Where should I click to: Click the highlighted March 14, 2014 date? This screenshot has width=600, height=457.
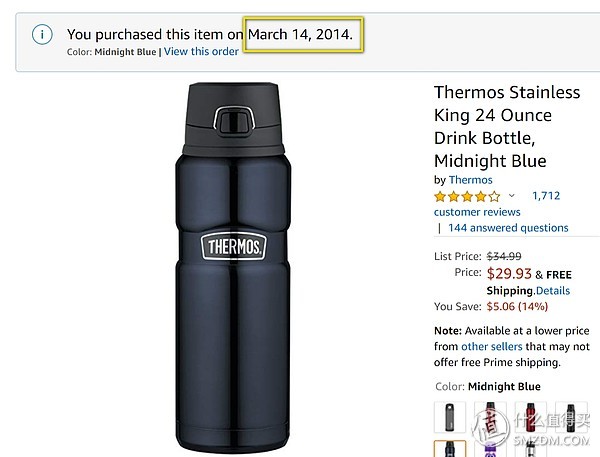coord(300,34)
